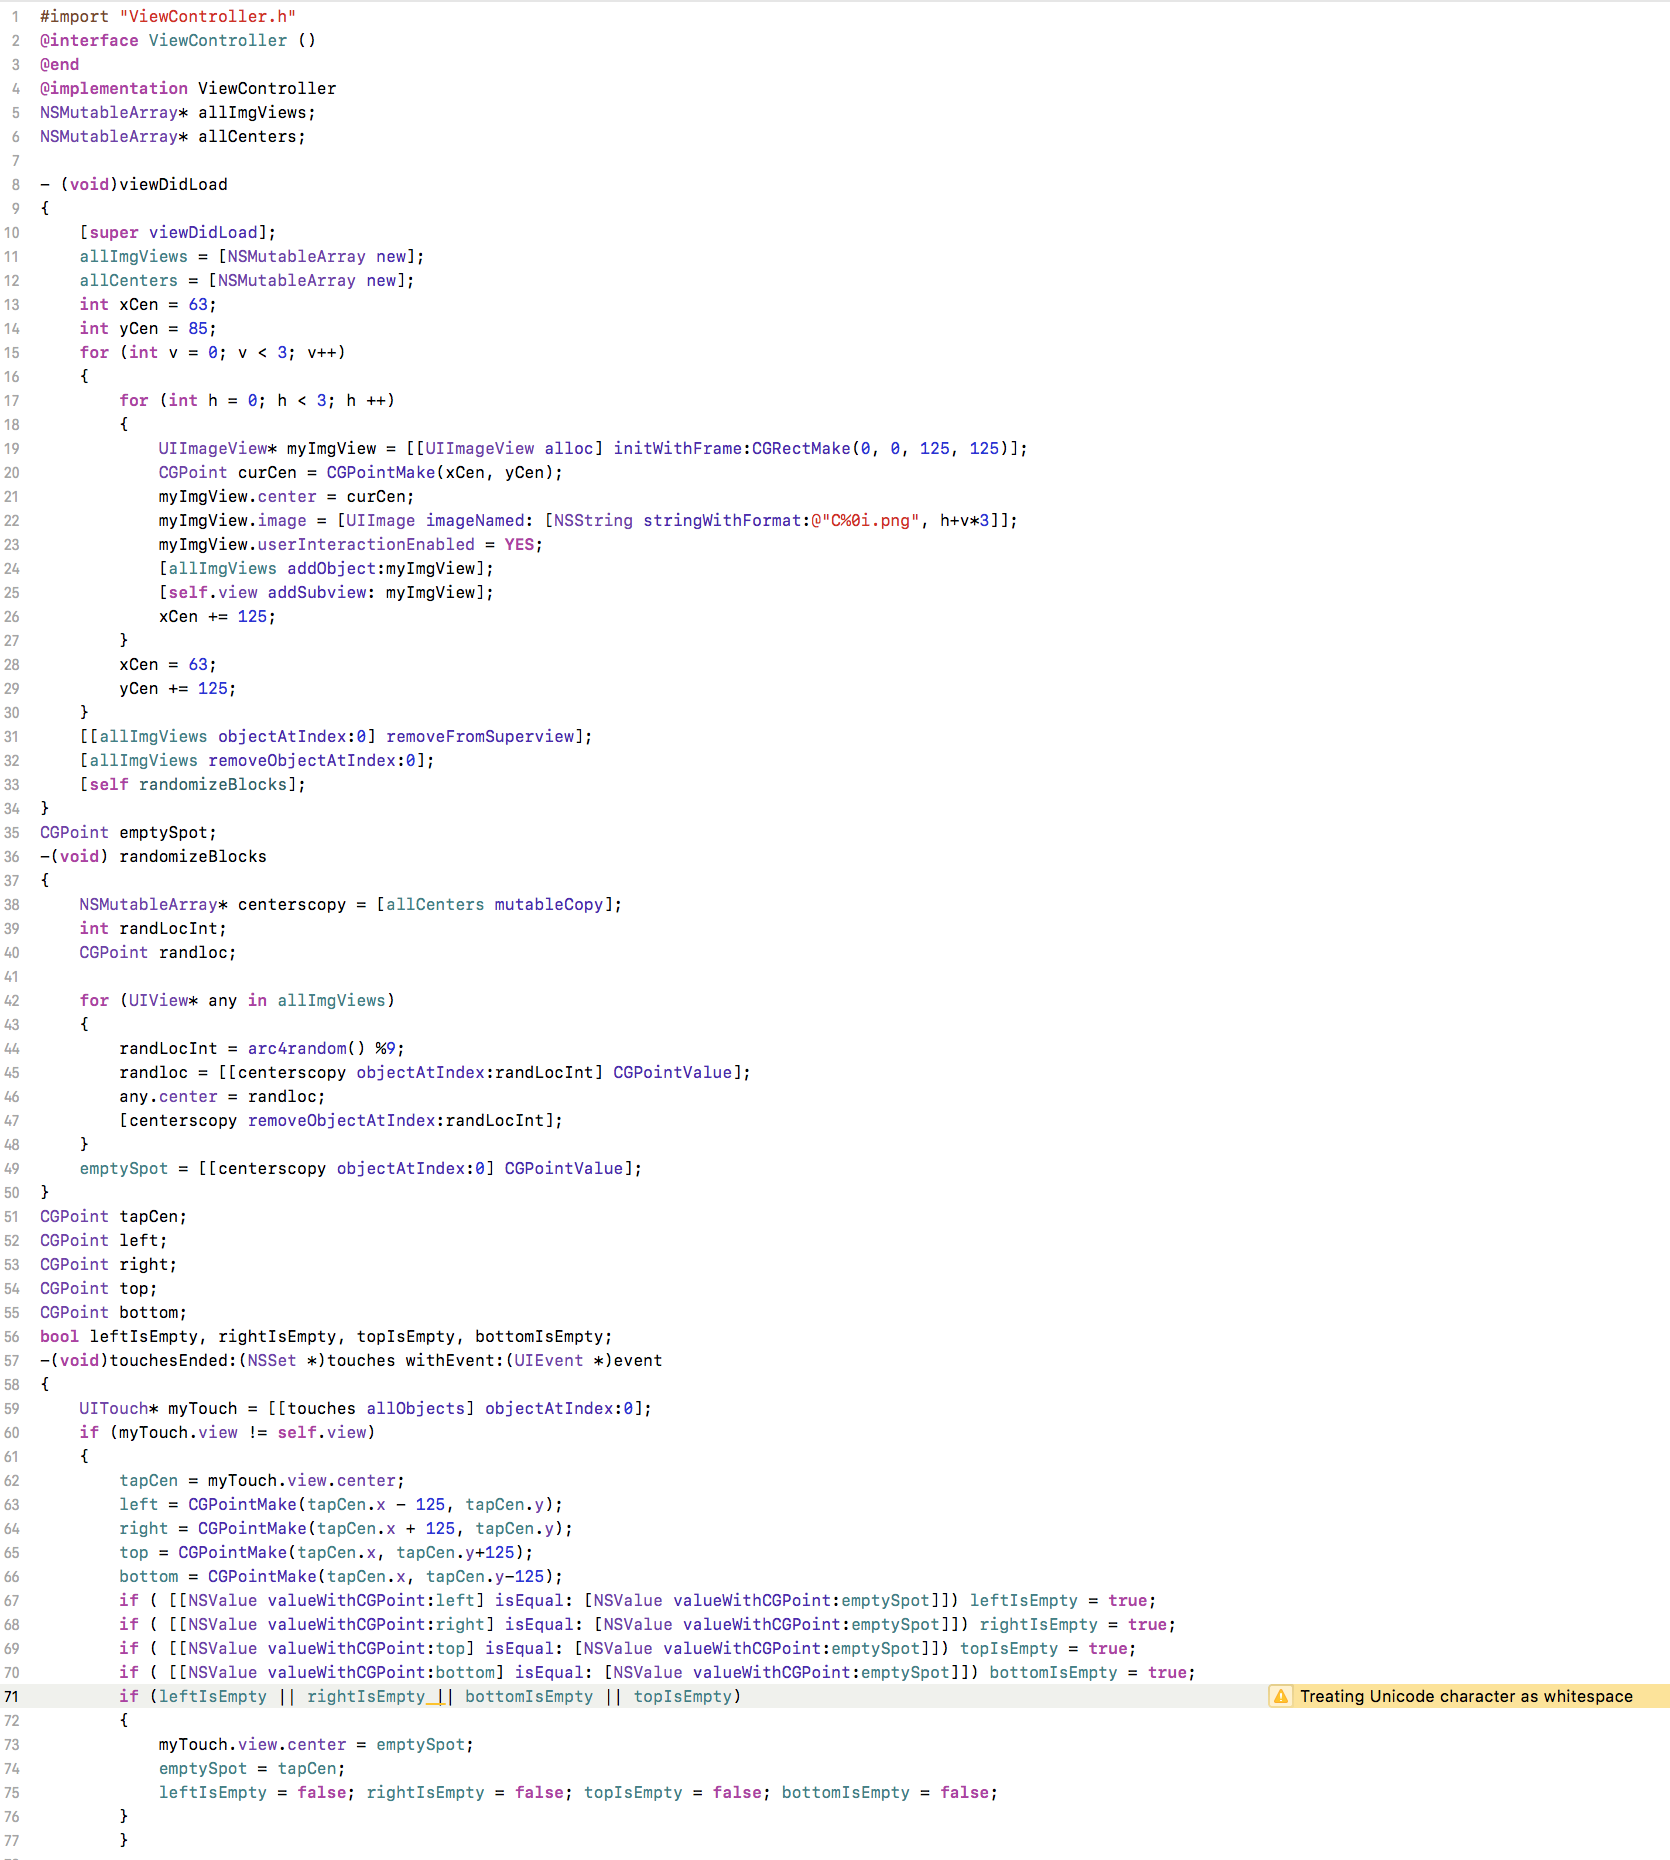Click '[allImgViews removeObjectAtIndex:0];' line

pyautogui.click(x=257, y=760)
